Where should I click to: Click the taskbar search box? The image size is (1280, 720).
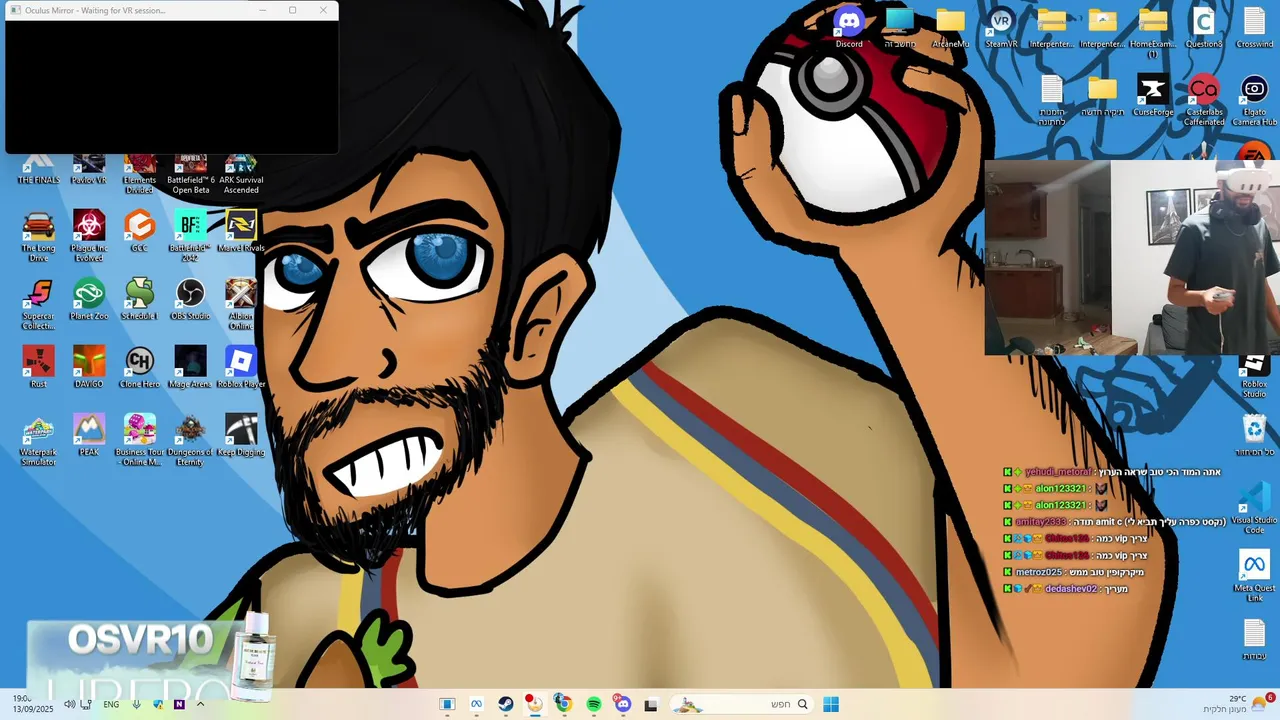(x=740, y=704)
